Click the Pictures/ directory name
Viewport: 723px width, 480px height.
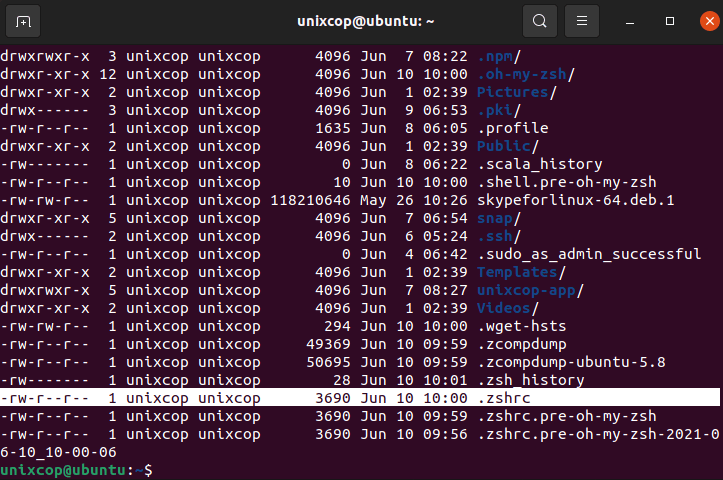coord(517,93)
